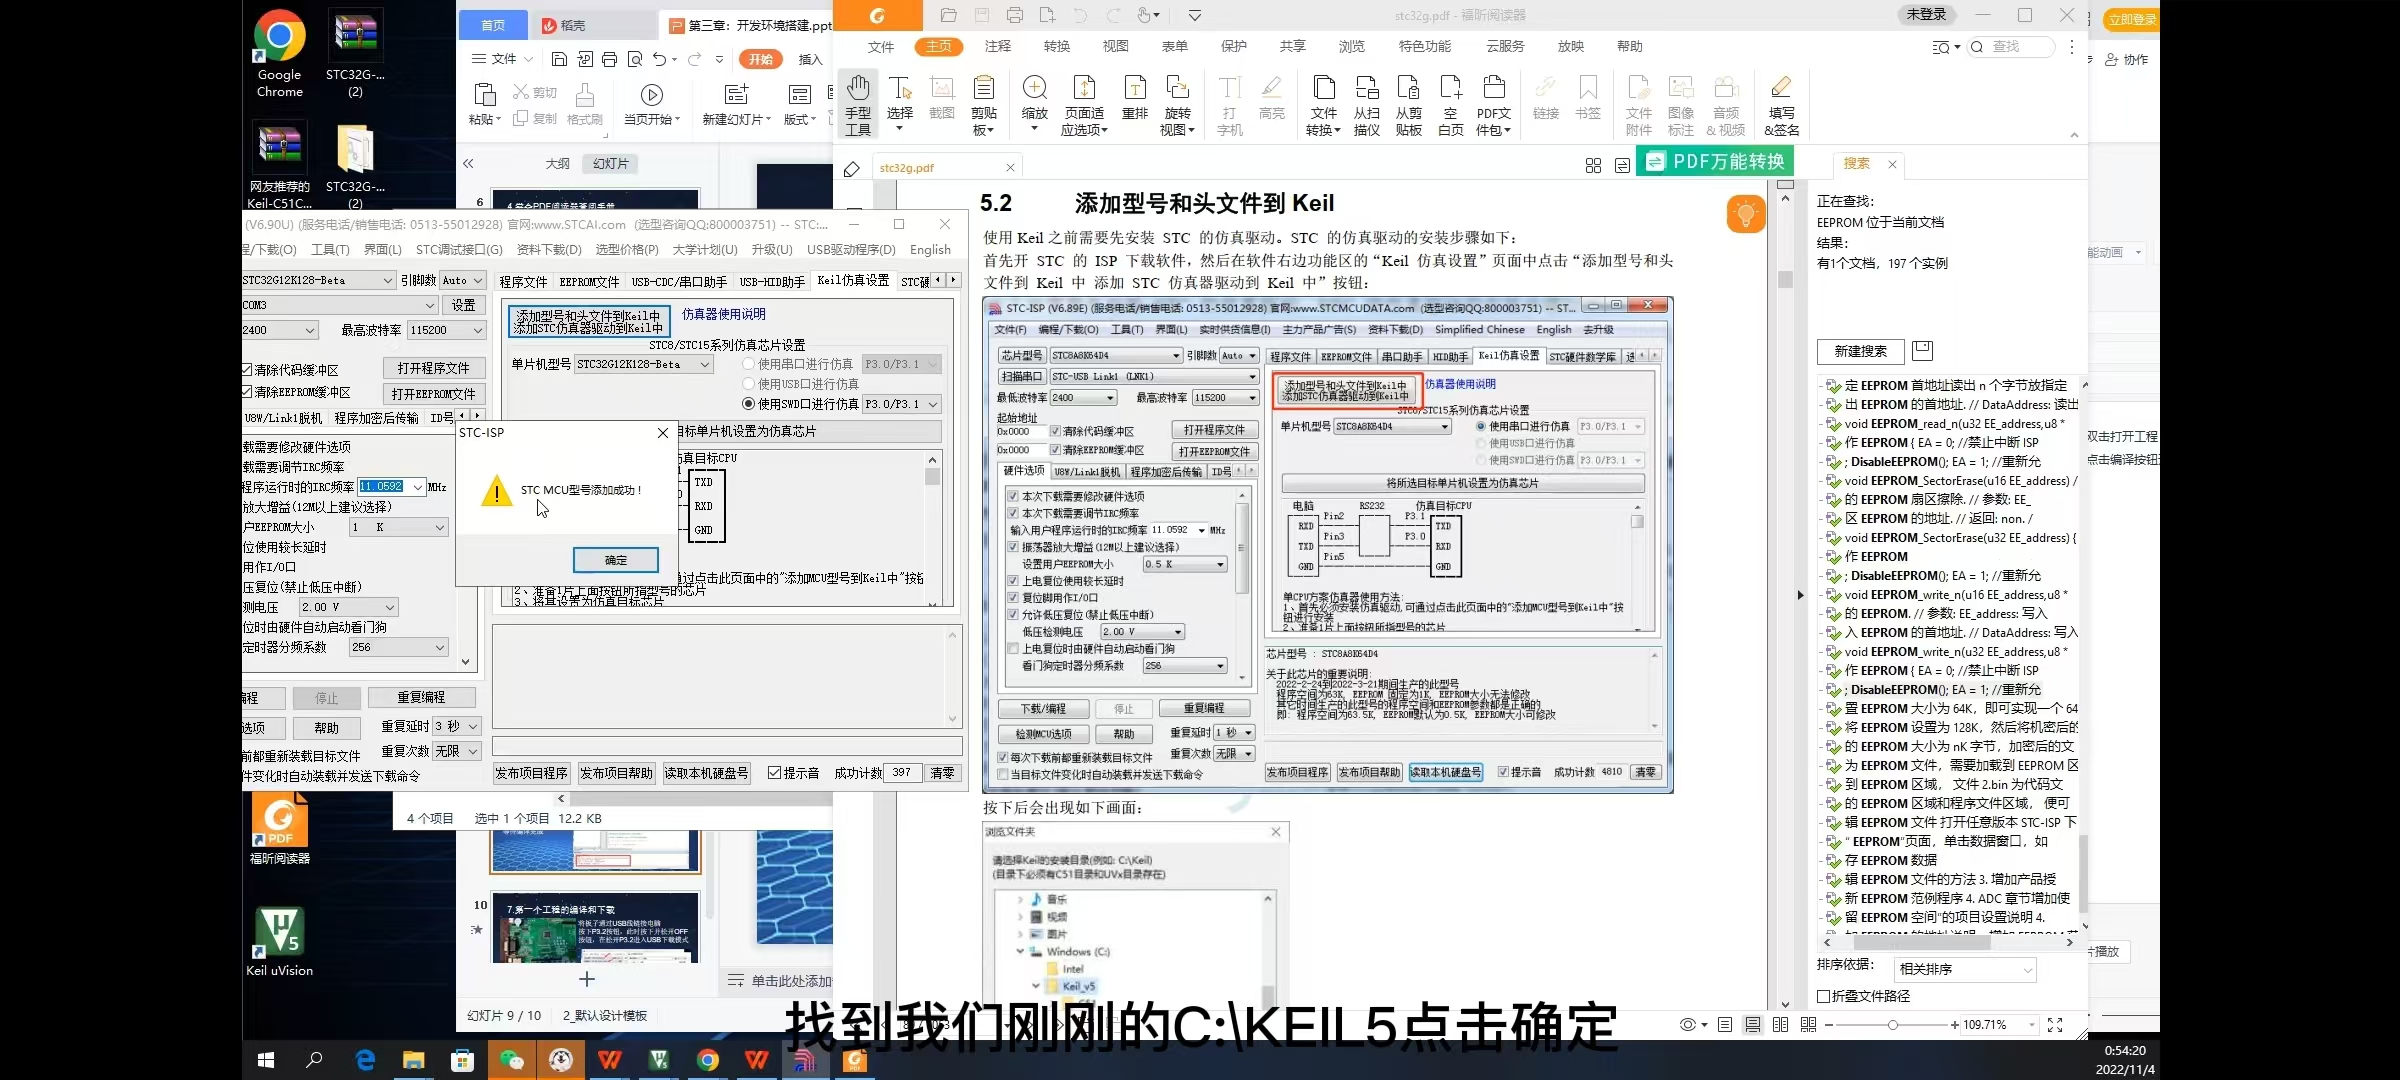Click add model and header files to Keil button
Viewport: 2400px width, 1080px height.
pos(589,321)
